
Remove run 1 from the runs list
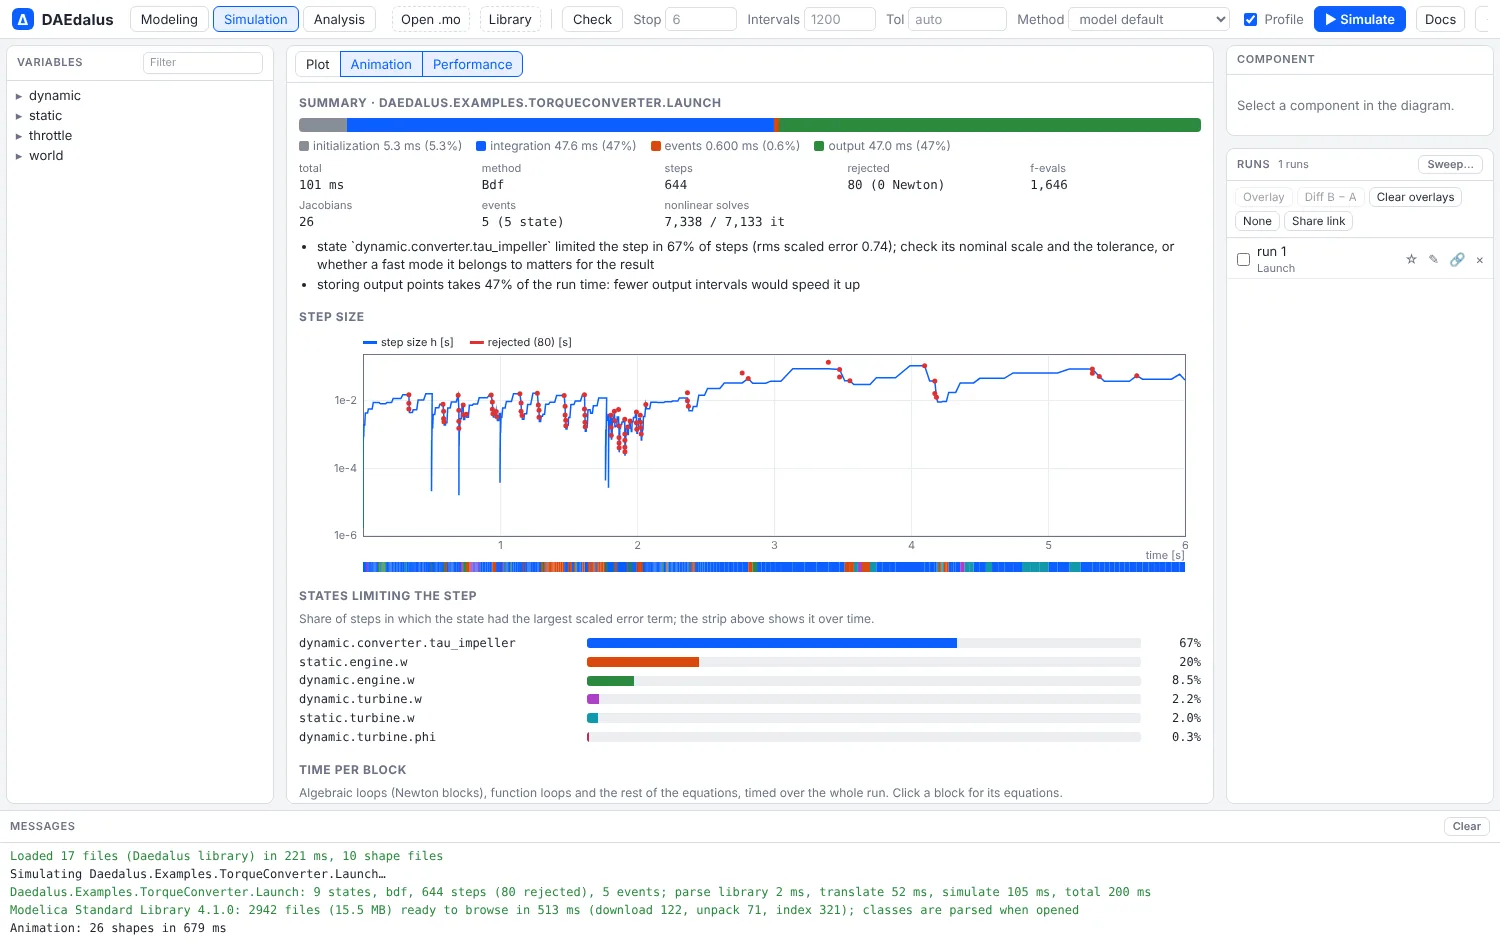coord(1480,260)
